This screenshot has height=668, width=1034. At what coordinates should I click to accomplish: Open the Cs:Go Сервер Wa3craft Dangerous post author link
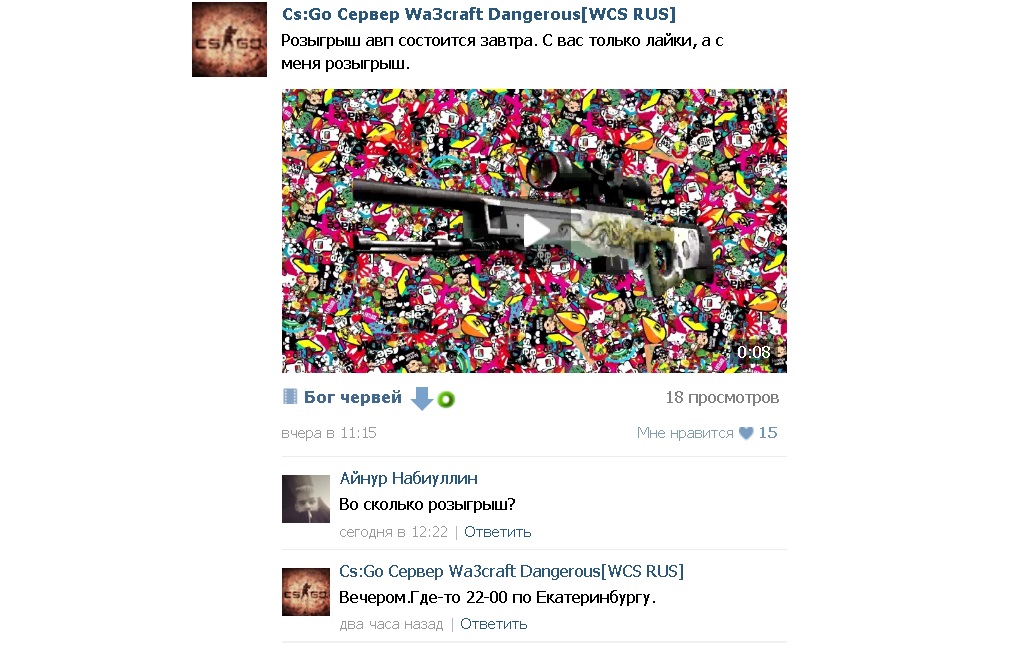[x=479, y=14]
